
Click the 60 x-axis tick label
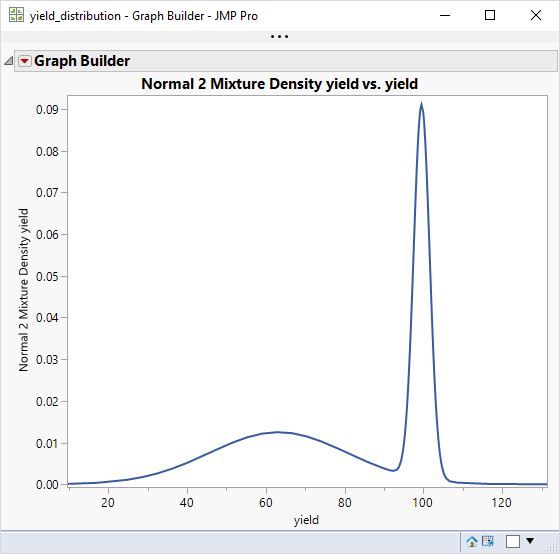tap(266, 503)
